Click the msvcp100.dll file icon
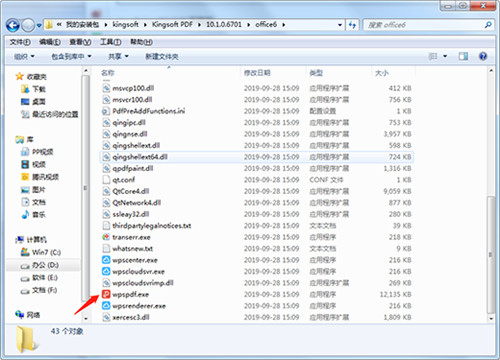The image size is (500, 360). [106, 88]
